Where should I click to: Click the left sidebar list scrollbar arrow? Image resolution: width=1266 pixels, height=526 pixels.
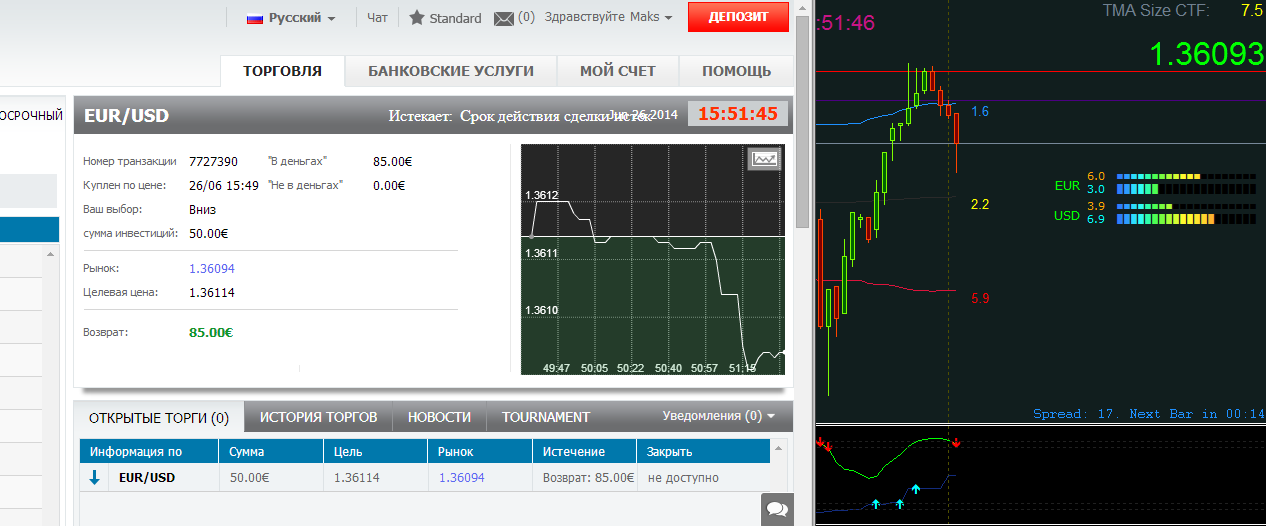(x=50, y=255)
